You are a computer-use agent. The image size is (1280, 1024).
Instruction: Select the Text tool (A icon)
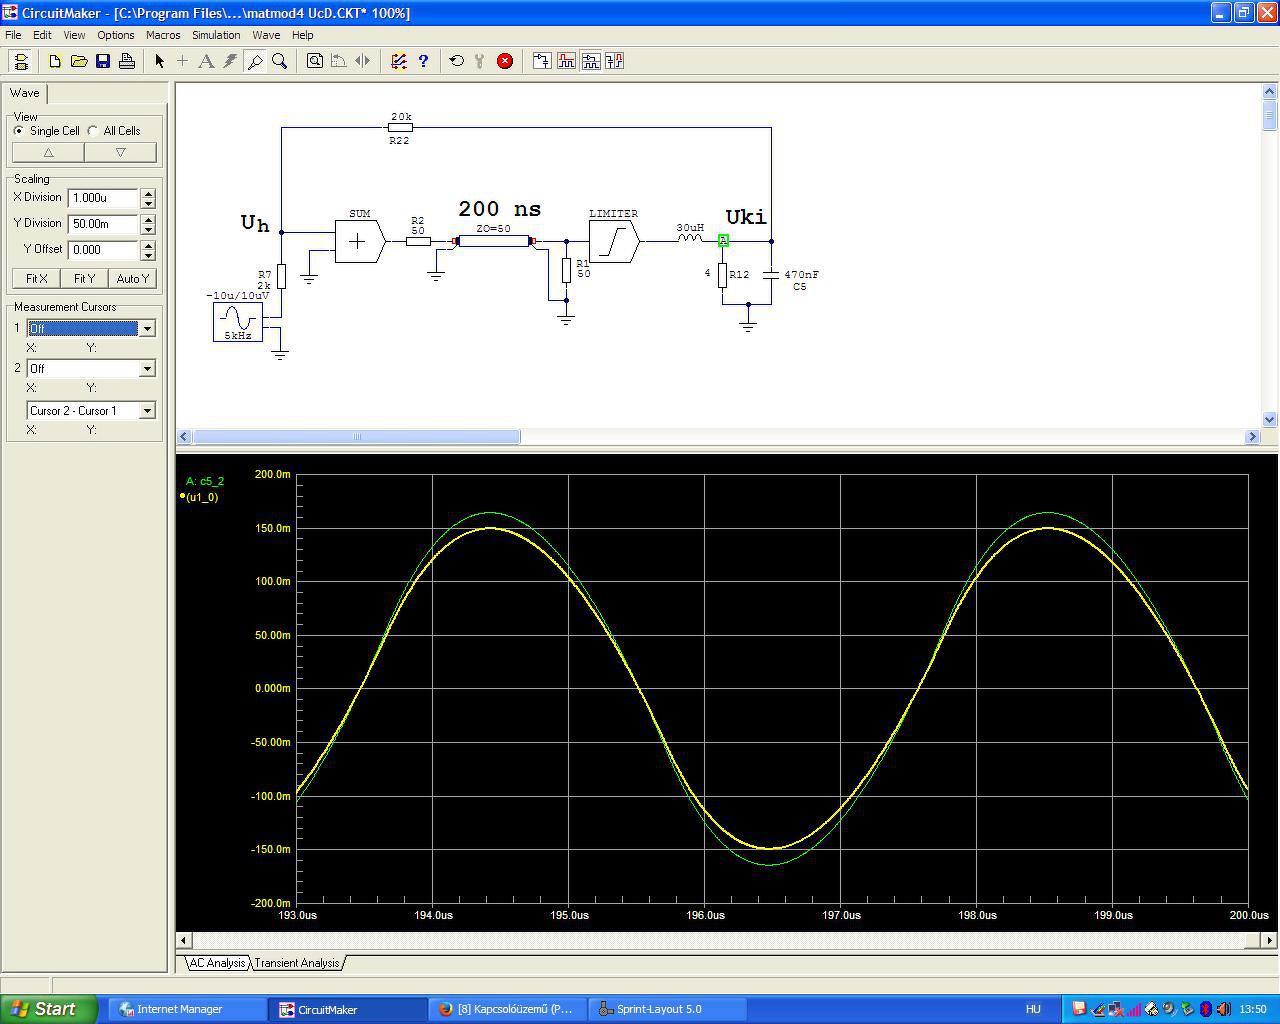[x=207, y=61]
